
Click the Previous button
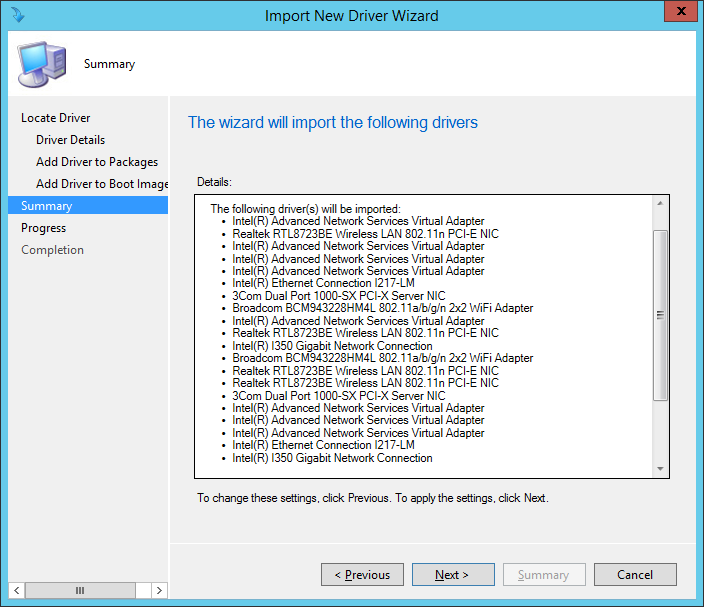(x=362, y=575)
